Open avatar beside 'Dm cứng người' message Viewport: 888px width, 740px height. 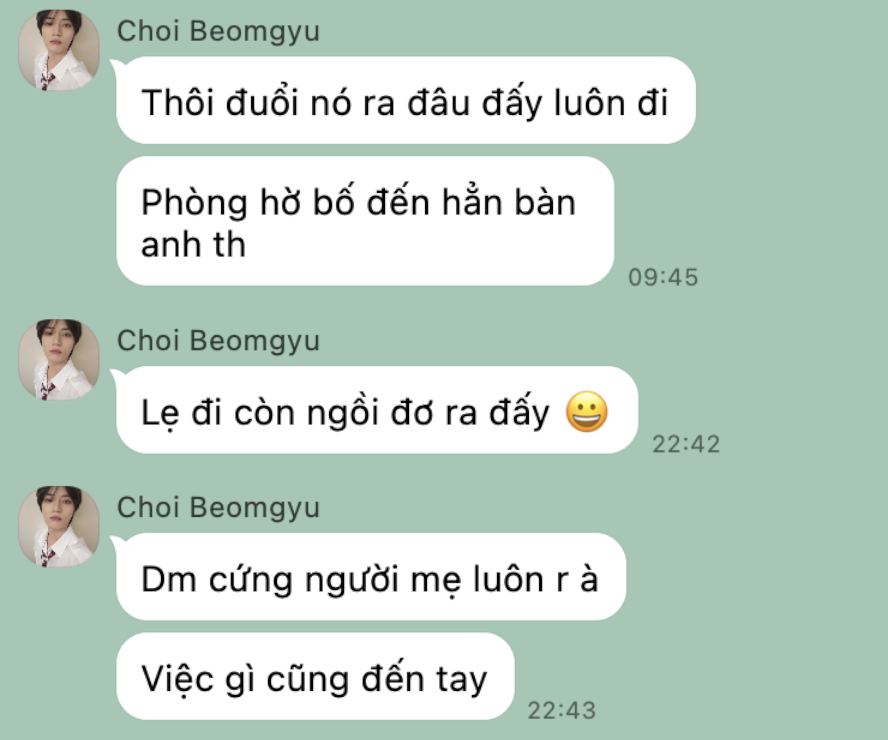[x=59, y=526]
